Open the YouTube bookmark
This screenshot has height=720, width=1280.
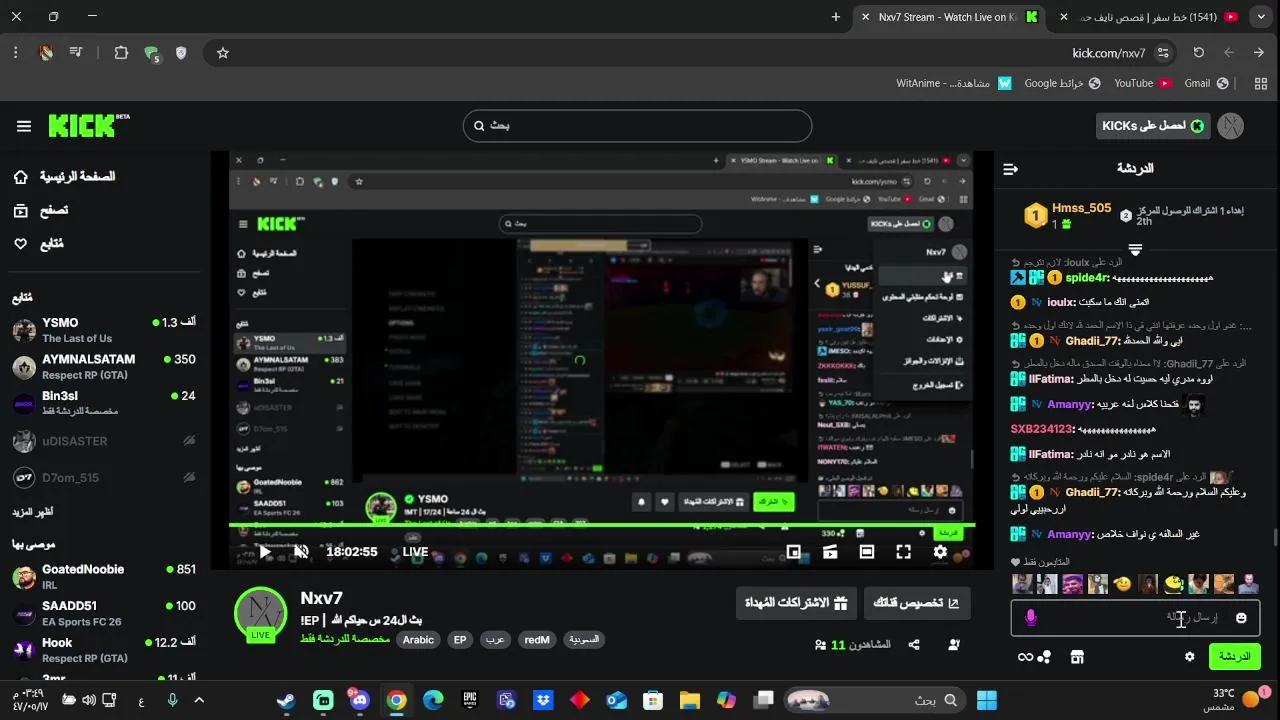coord(1142,84)
